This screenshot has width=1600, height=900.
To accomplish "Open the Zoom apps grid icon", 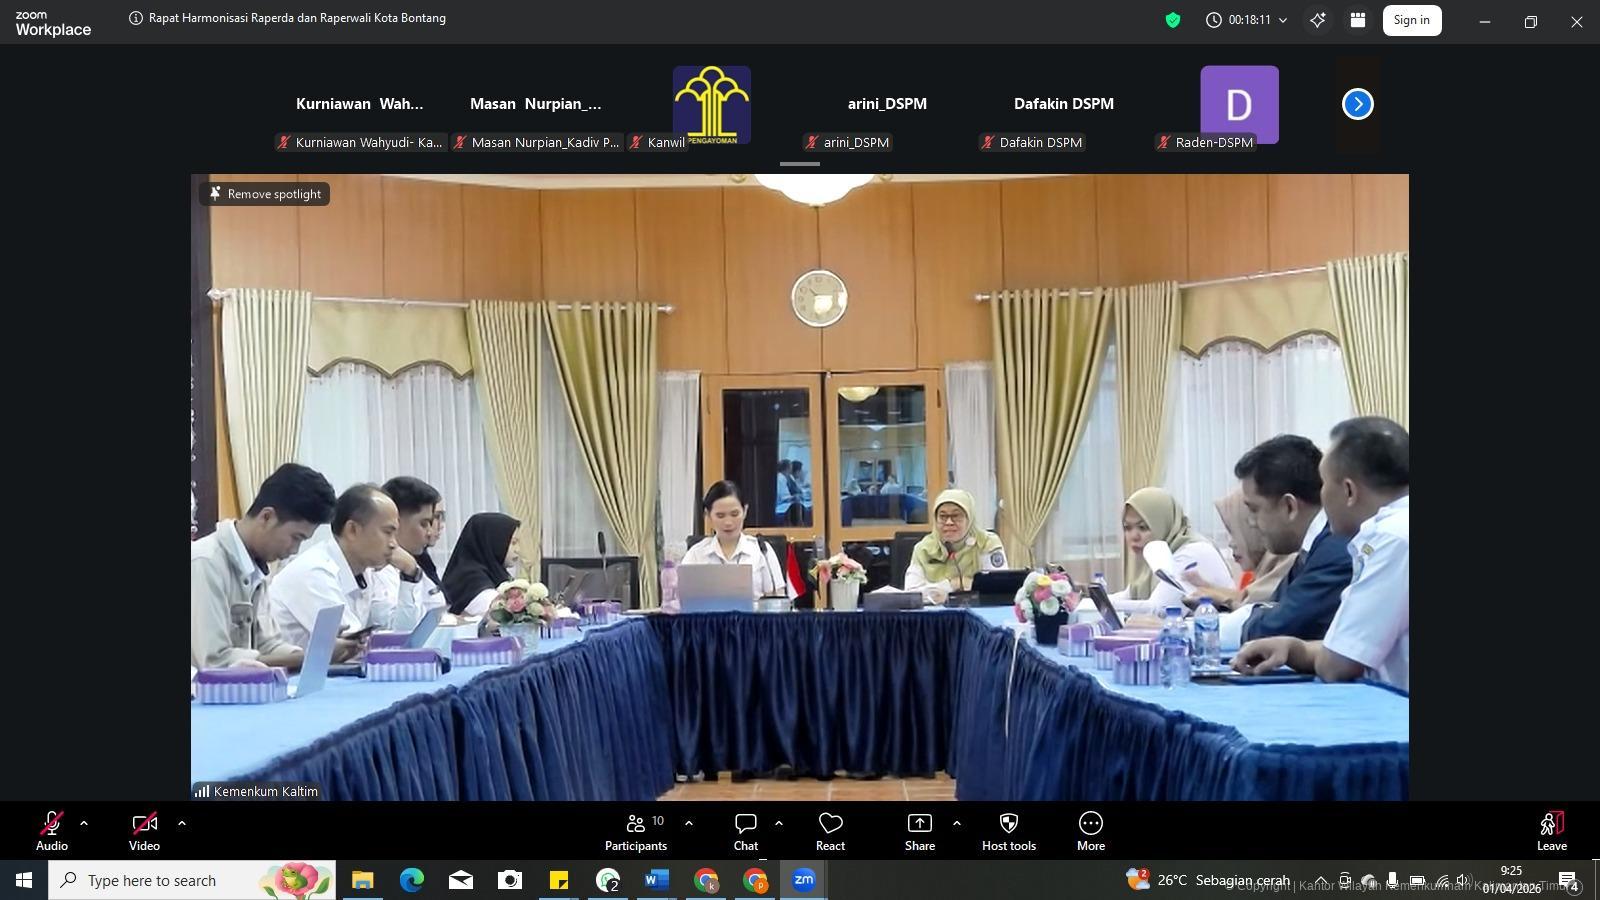I will point(1358,20).
